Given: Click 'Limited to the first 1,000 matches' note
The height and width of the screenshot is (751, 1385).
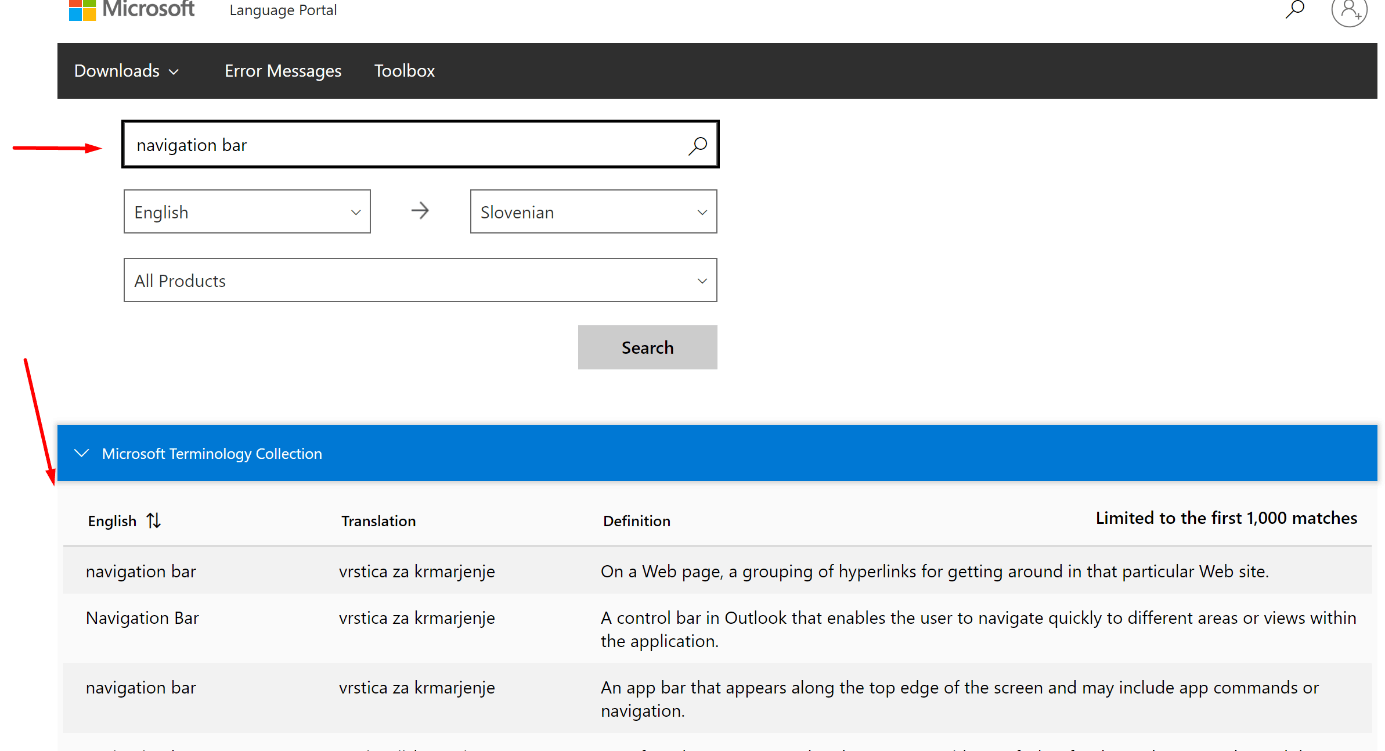Looking at the screenshot, I should (x=1227, y=518).
